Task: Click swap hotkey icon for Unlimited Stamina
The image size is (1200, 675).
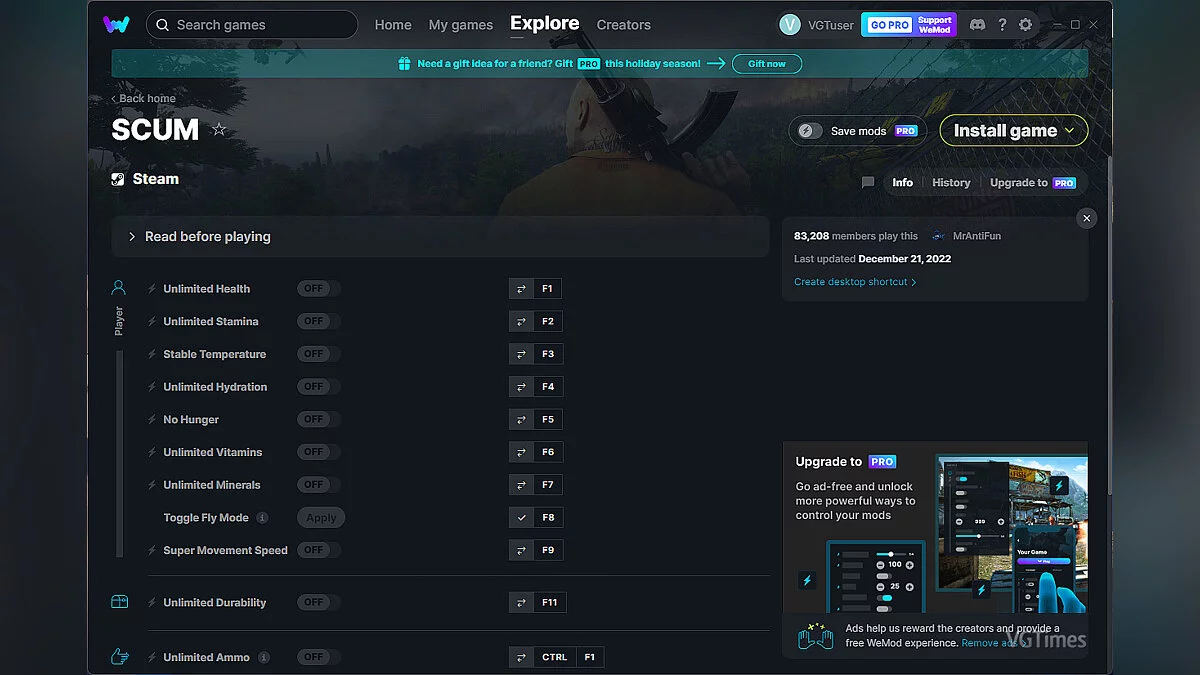Action: click(x=521, y=322)
